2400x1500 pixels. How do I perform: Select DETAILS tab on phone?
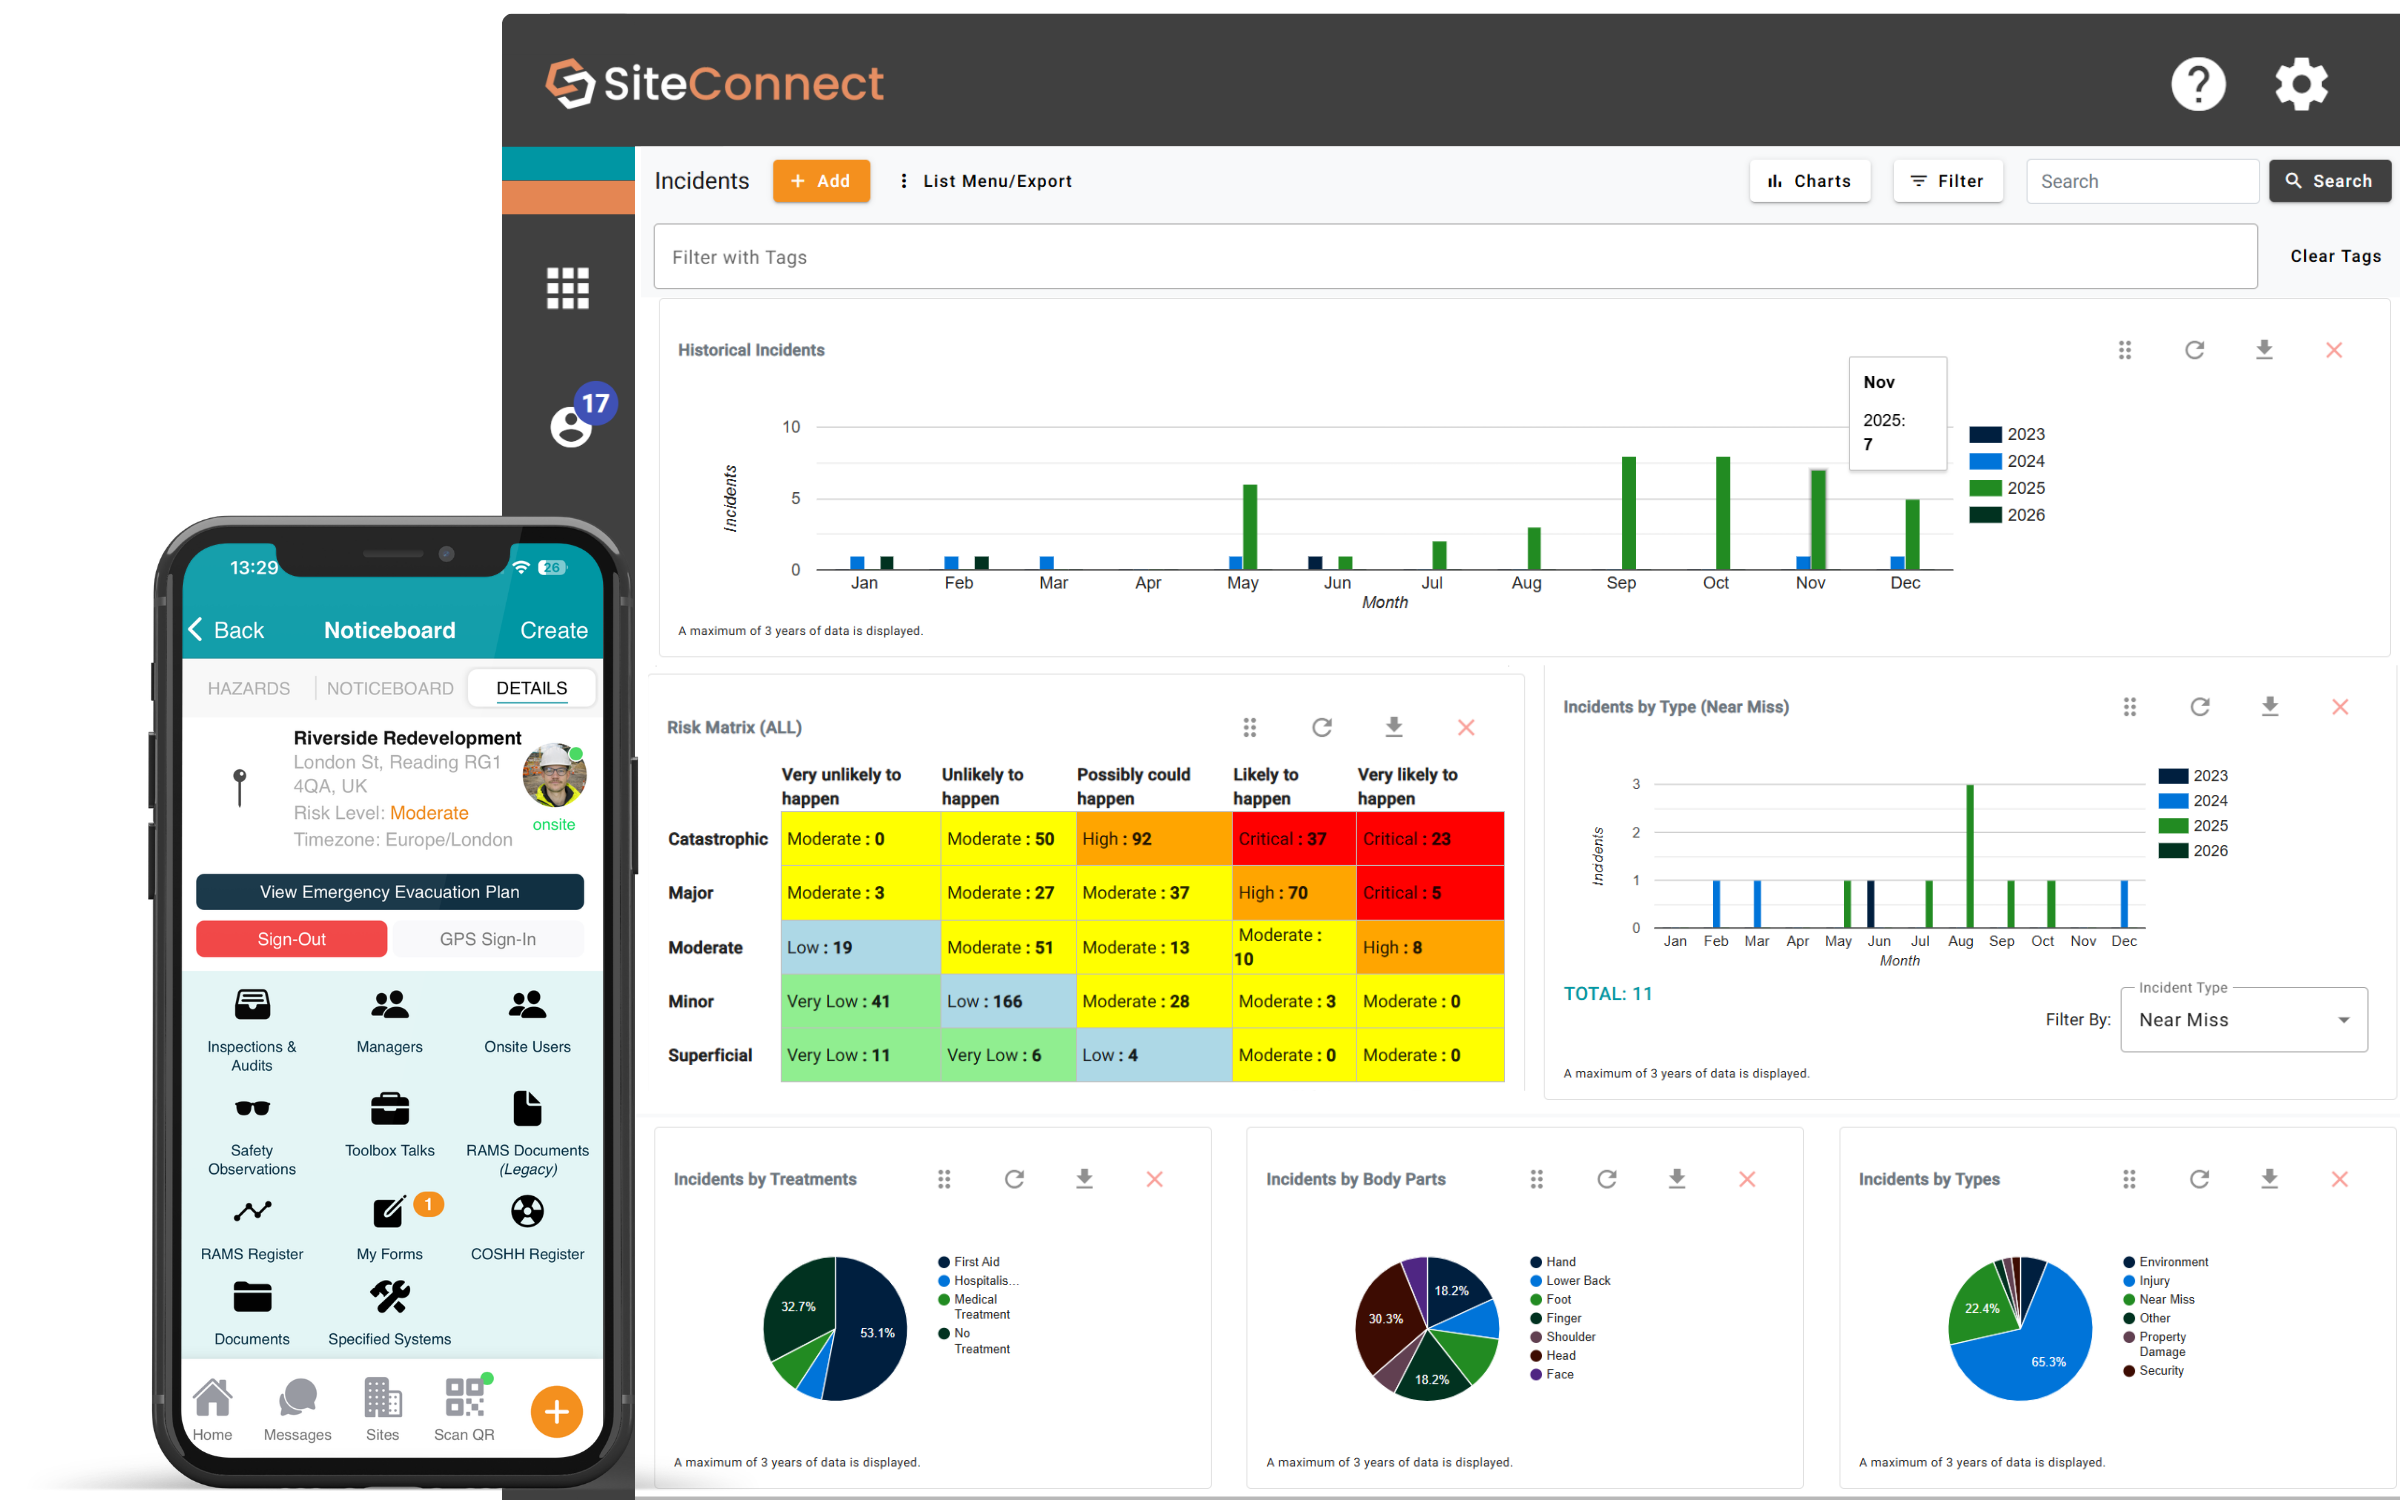[531, 688]
